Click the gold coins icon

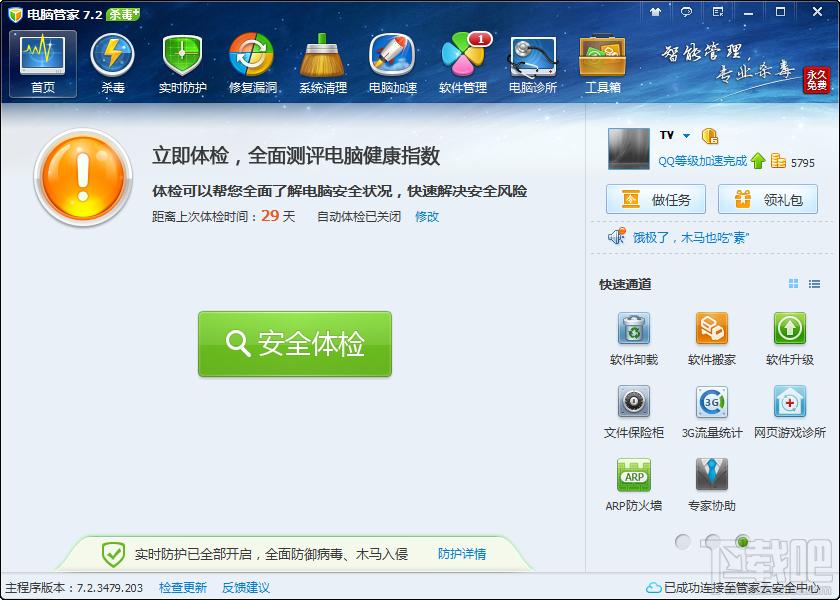pyautogui.click(x=778, y=160)
